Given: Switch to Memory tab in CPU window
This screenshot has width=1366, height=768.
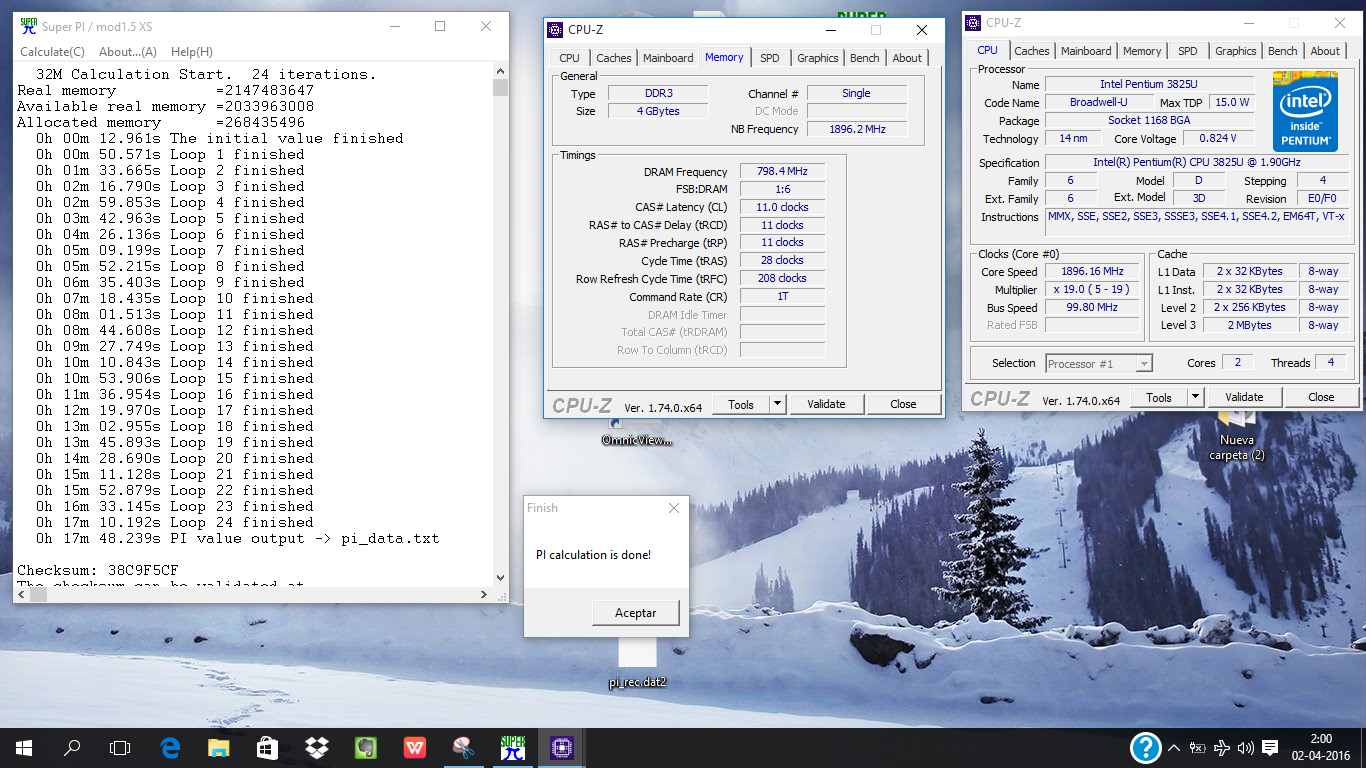Looking at the screenshot, I should [x=1141, y=51].
